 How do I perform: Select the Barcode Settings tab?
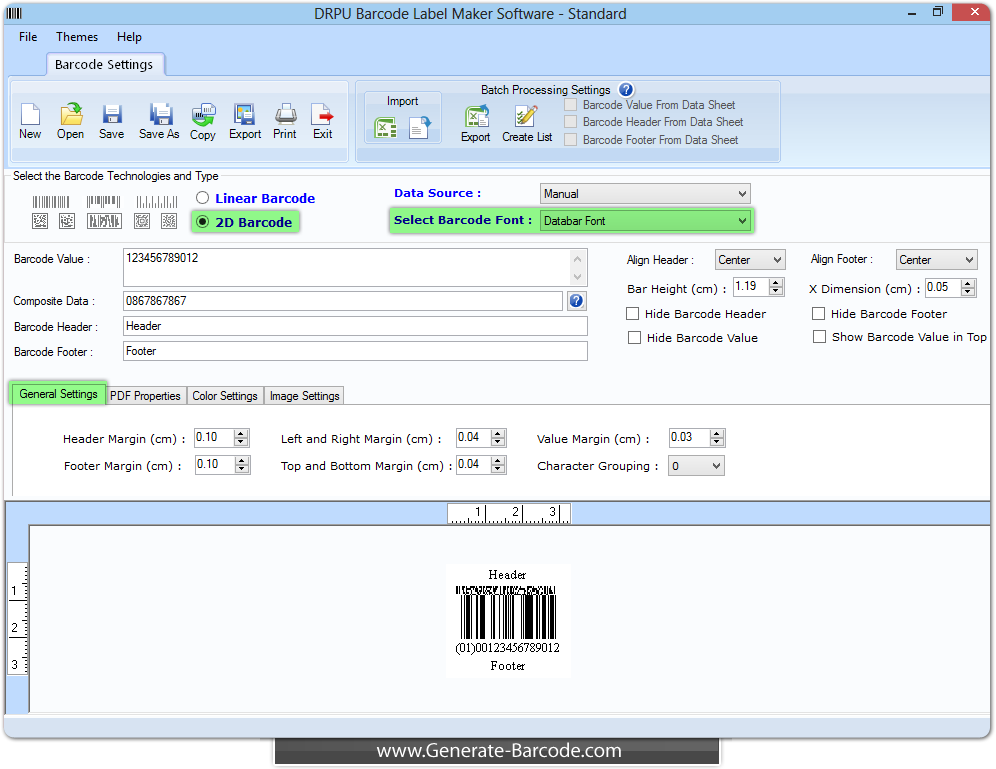pyautogui.click(x=104, y=65)
